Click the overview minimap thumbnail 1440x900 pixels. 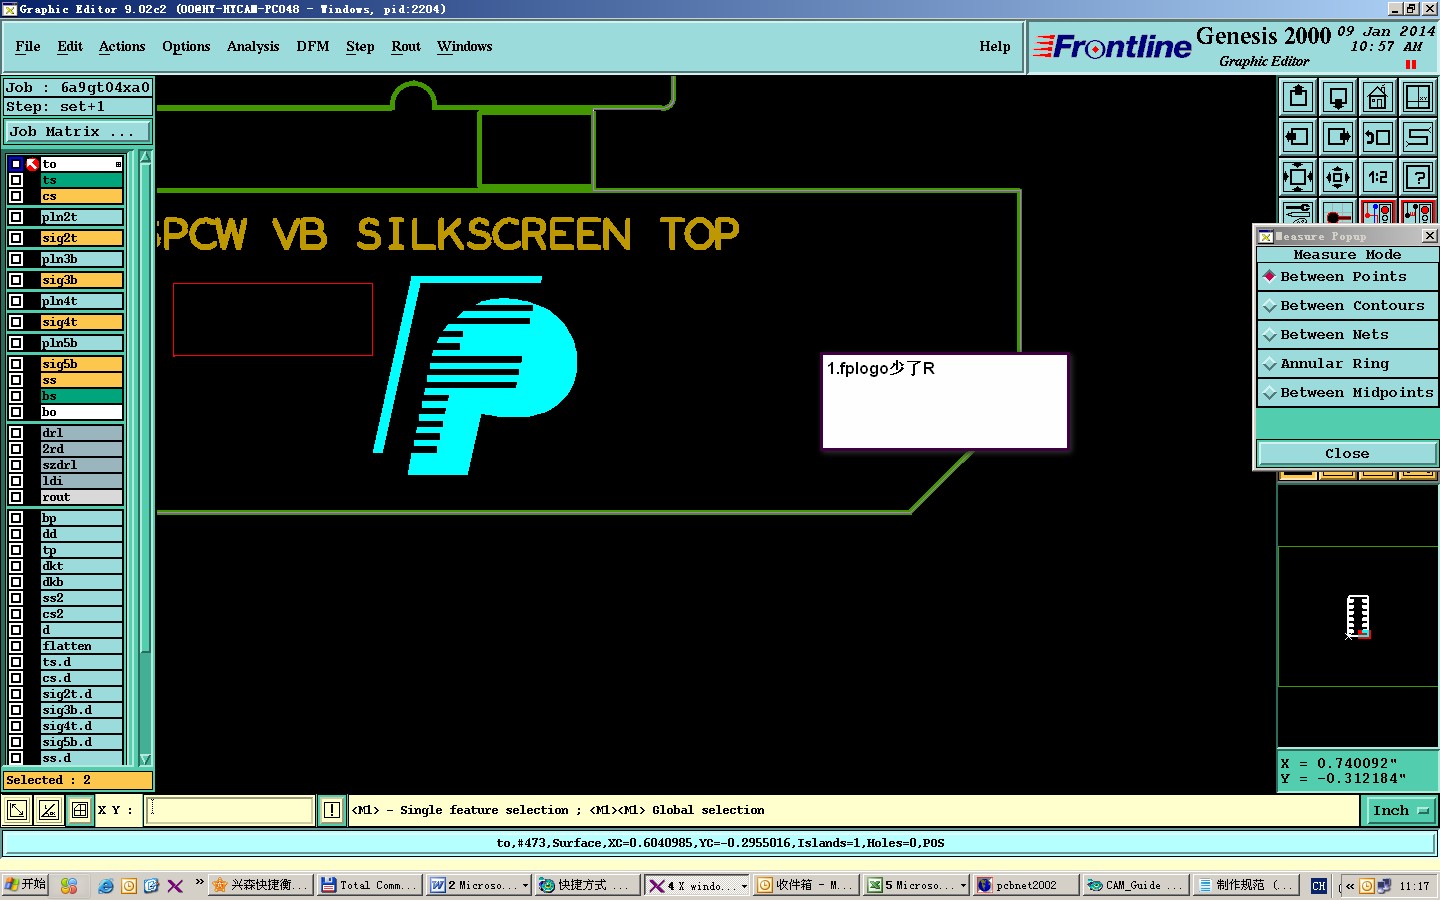tap(1357, 616)
